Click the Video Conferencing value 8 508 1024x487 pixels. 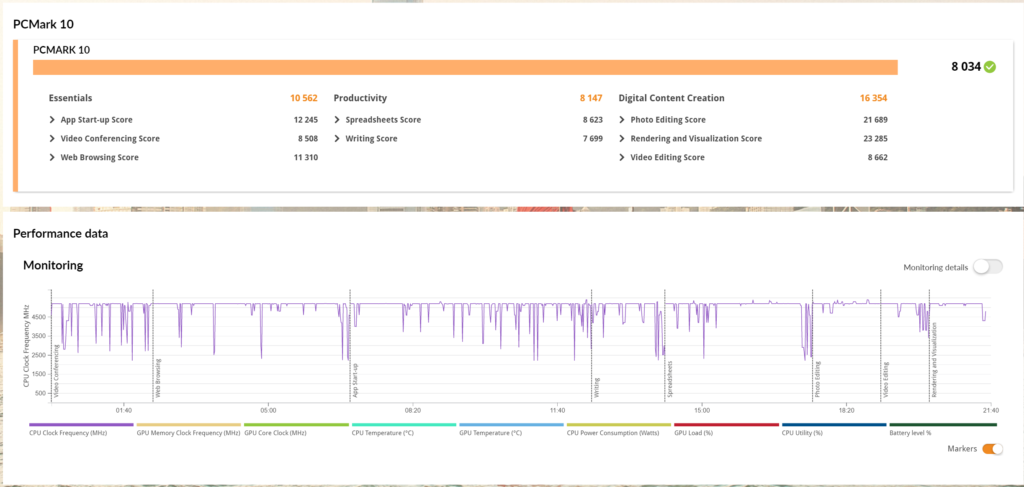tap(308, 138)
